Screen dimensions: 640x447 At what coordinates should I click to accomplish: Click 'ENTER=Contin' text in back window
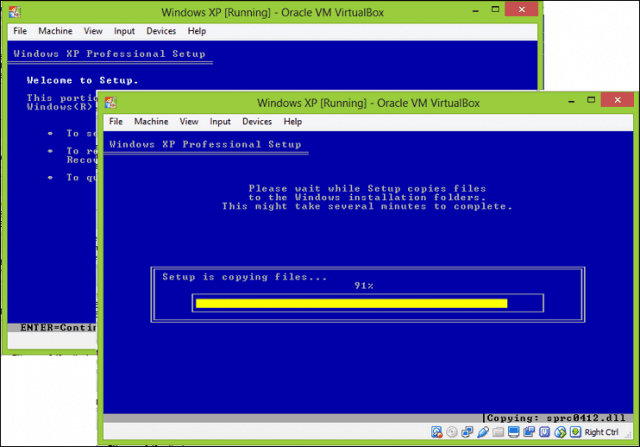(x=58, y=327)
